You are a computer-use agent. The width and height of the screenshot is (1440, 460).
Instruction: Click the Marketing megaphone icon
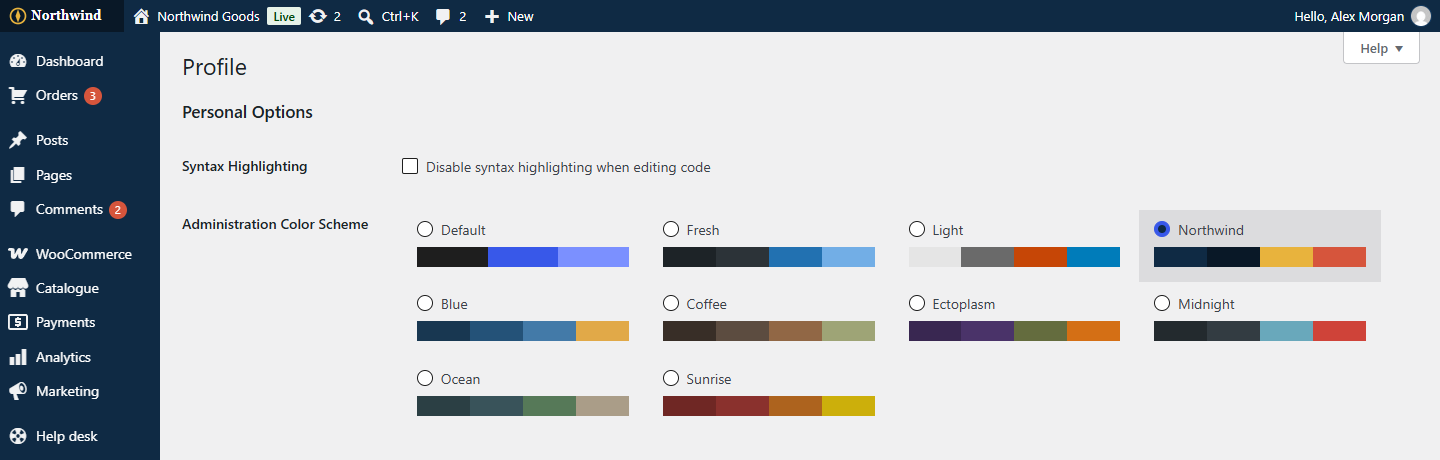pyautogui.click(x=18, y=391)
